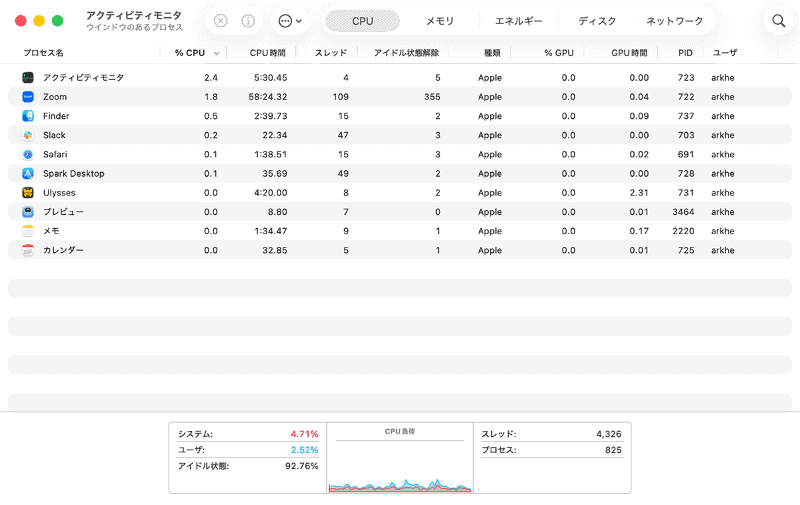Sort by プロセス名 column header

[x=43, y=53]
